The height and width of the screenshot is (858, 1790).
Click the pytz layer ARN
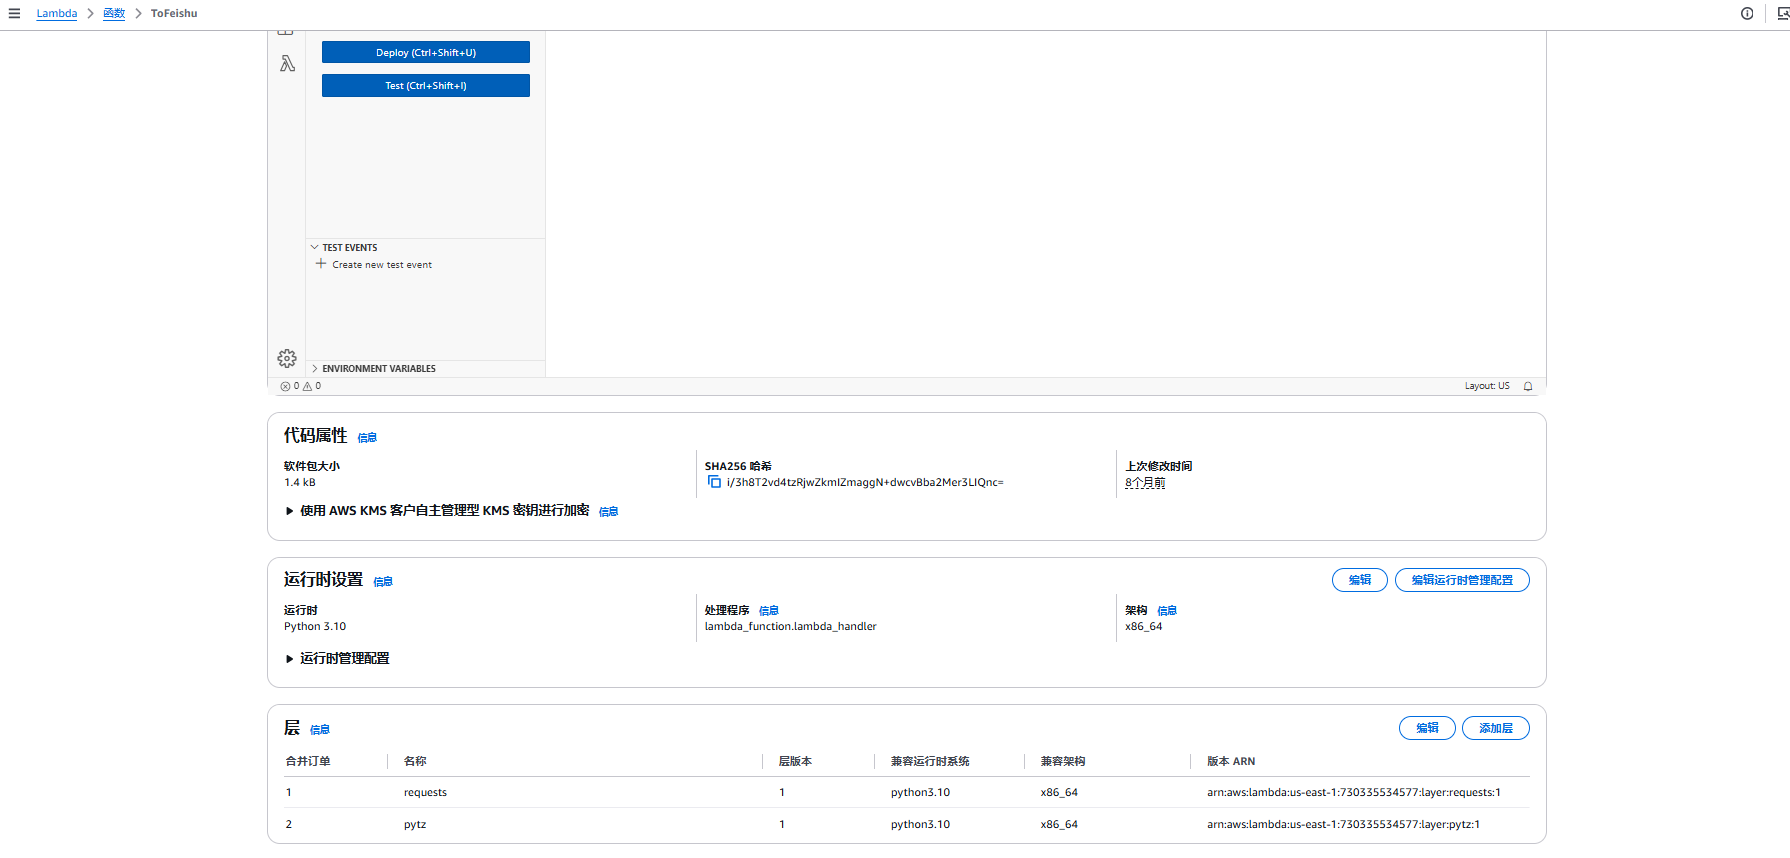click(1343, 824)
